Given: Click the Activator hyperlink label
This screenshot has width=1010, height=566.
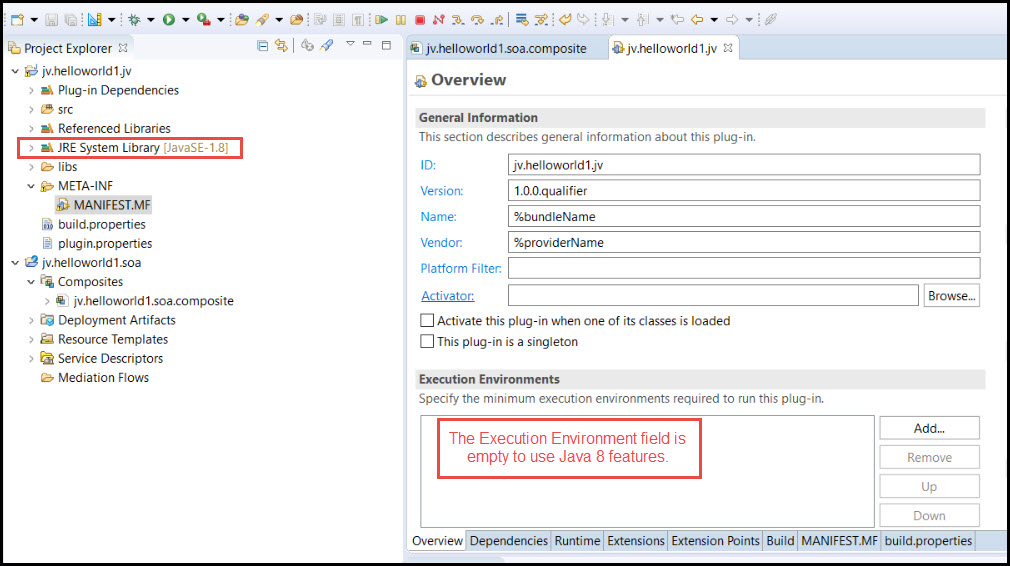Looking at the screenshot, I should [446, 296].
